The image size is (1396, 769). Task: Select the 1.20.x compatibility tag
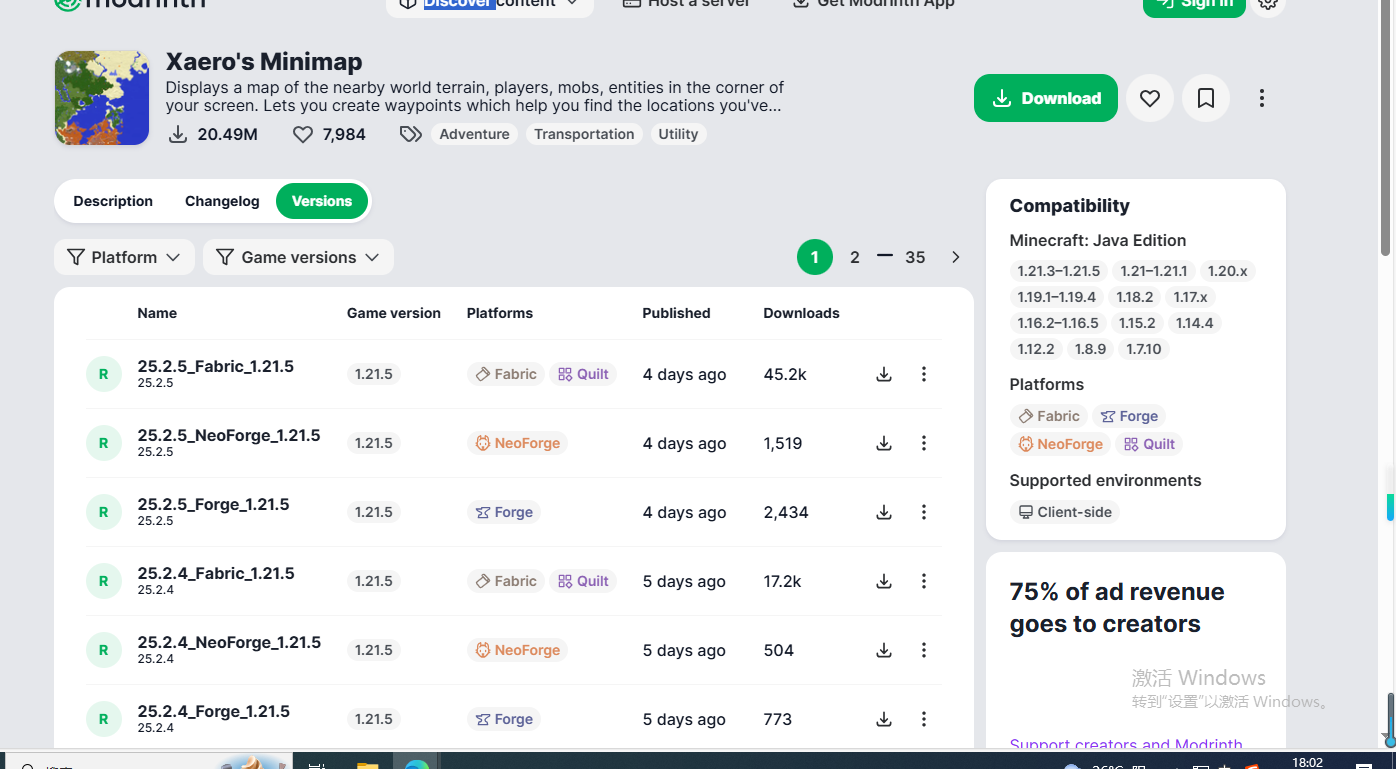[1227, 271]
